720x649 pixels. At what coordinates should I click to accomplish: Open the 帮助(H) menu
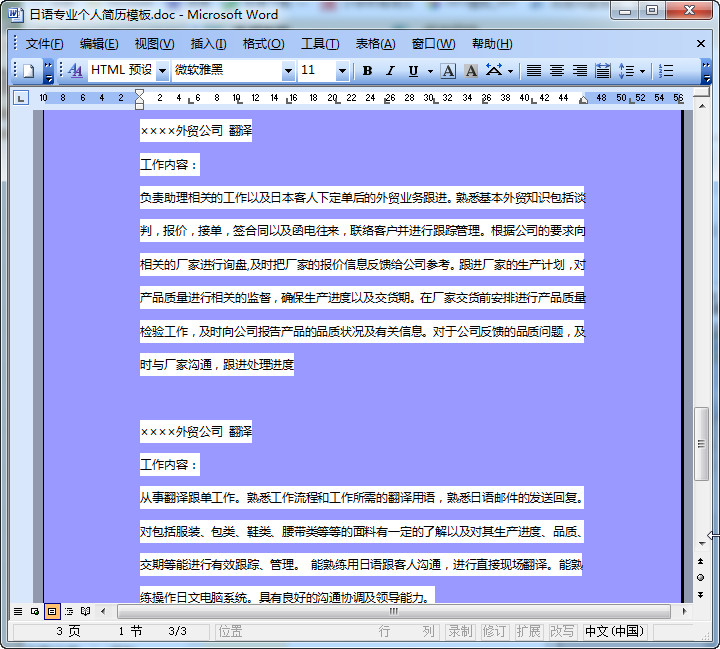[492, 44]
